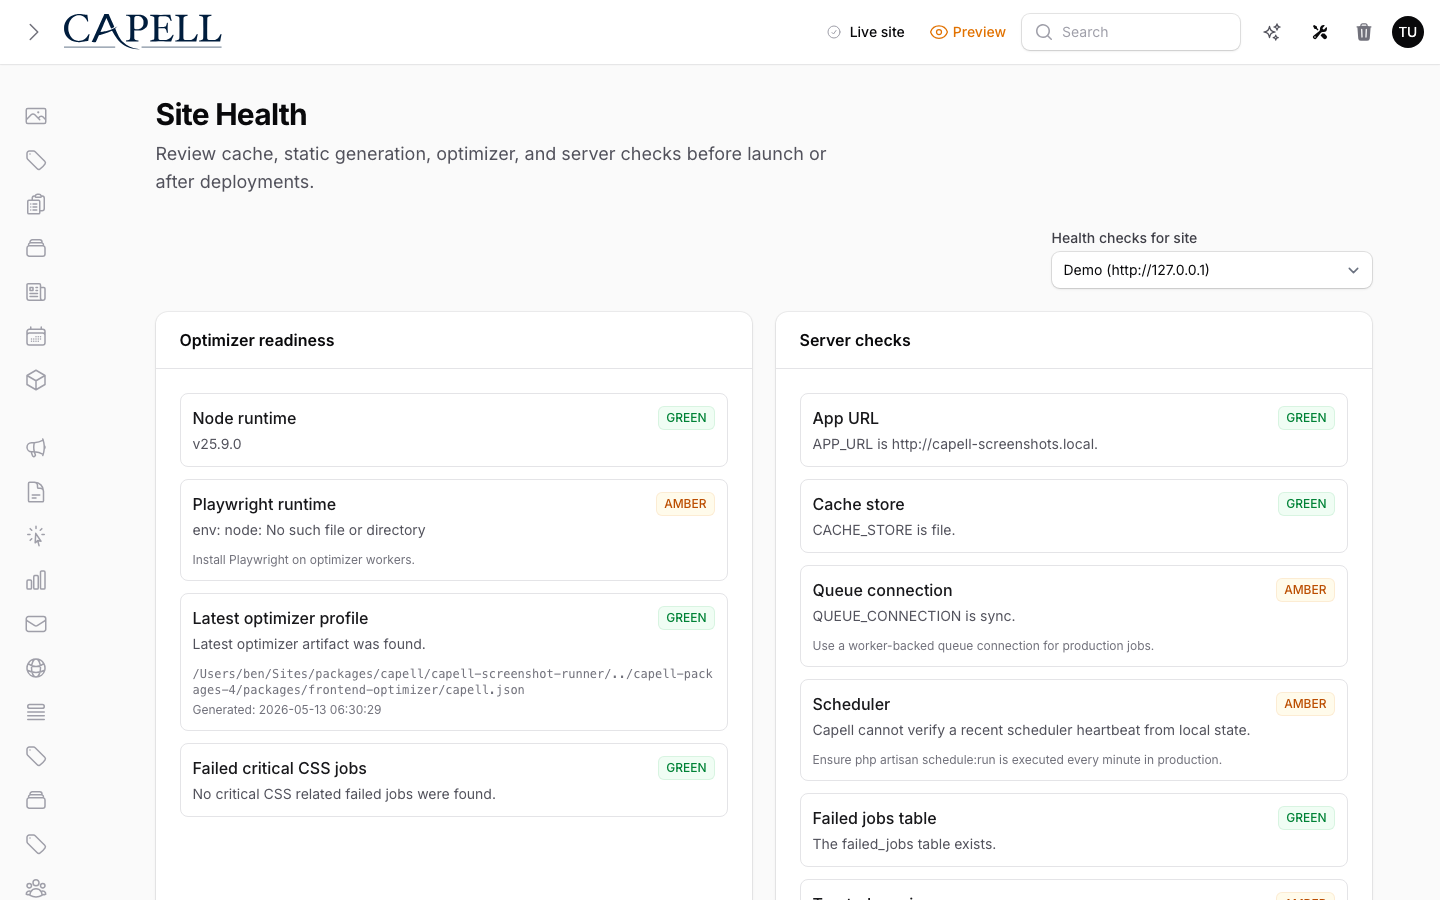This screenshot has height=900, width=1440.
Task: Select the Failed critical CSS jobs title
Action: tap(279, 768)
